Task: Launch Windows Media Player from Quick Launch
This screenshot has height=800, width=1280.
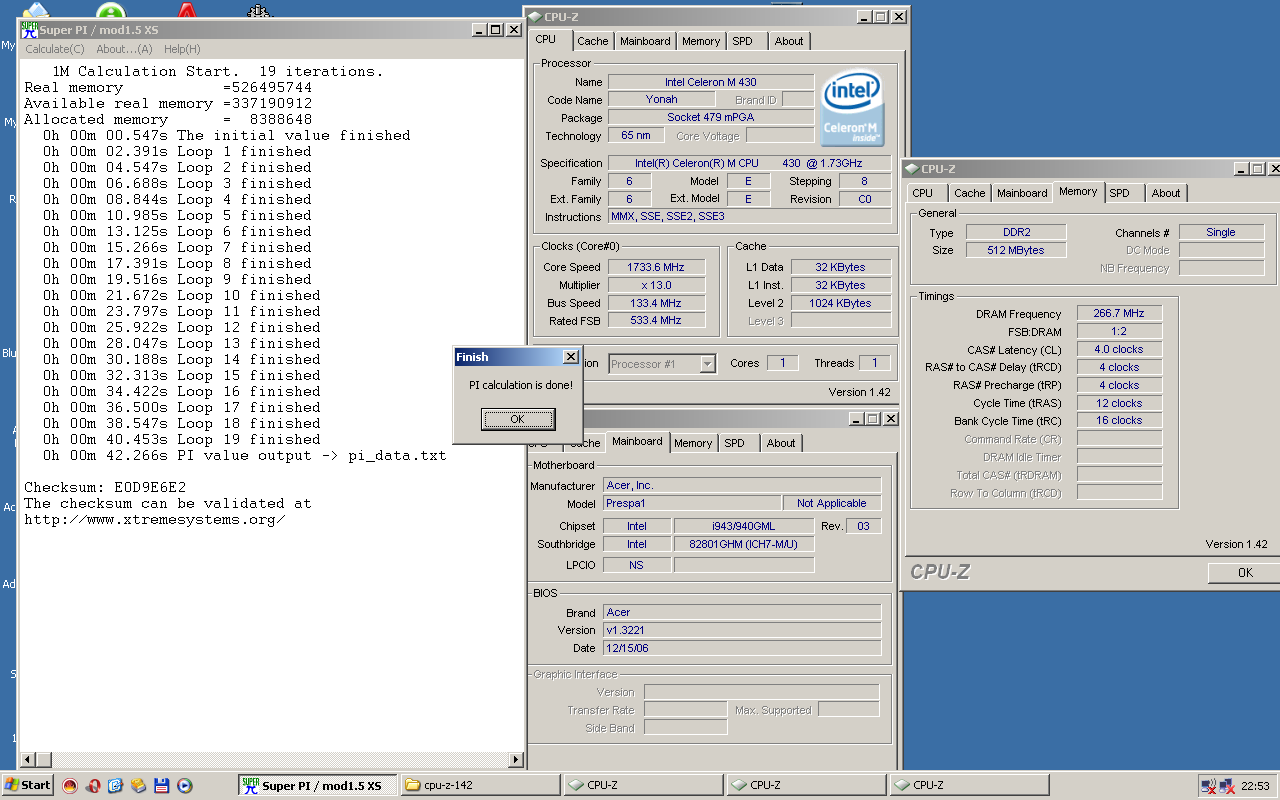Action: [184, 785]
